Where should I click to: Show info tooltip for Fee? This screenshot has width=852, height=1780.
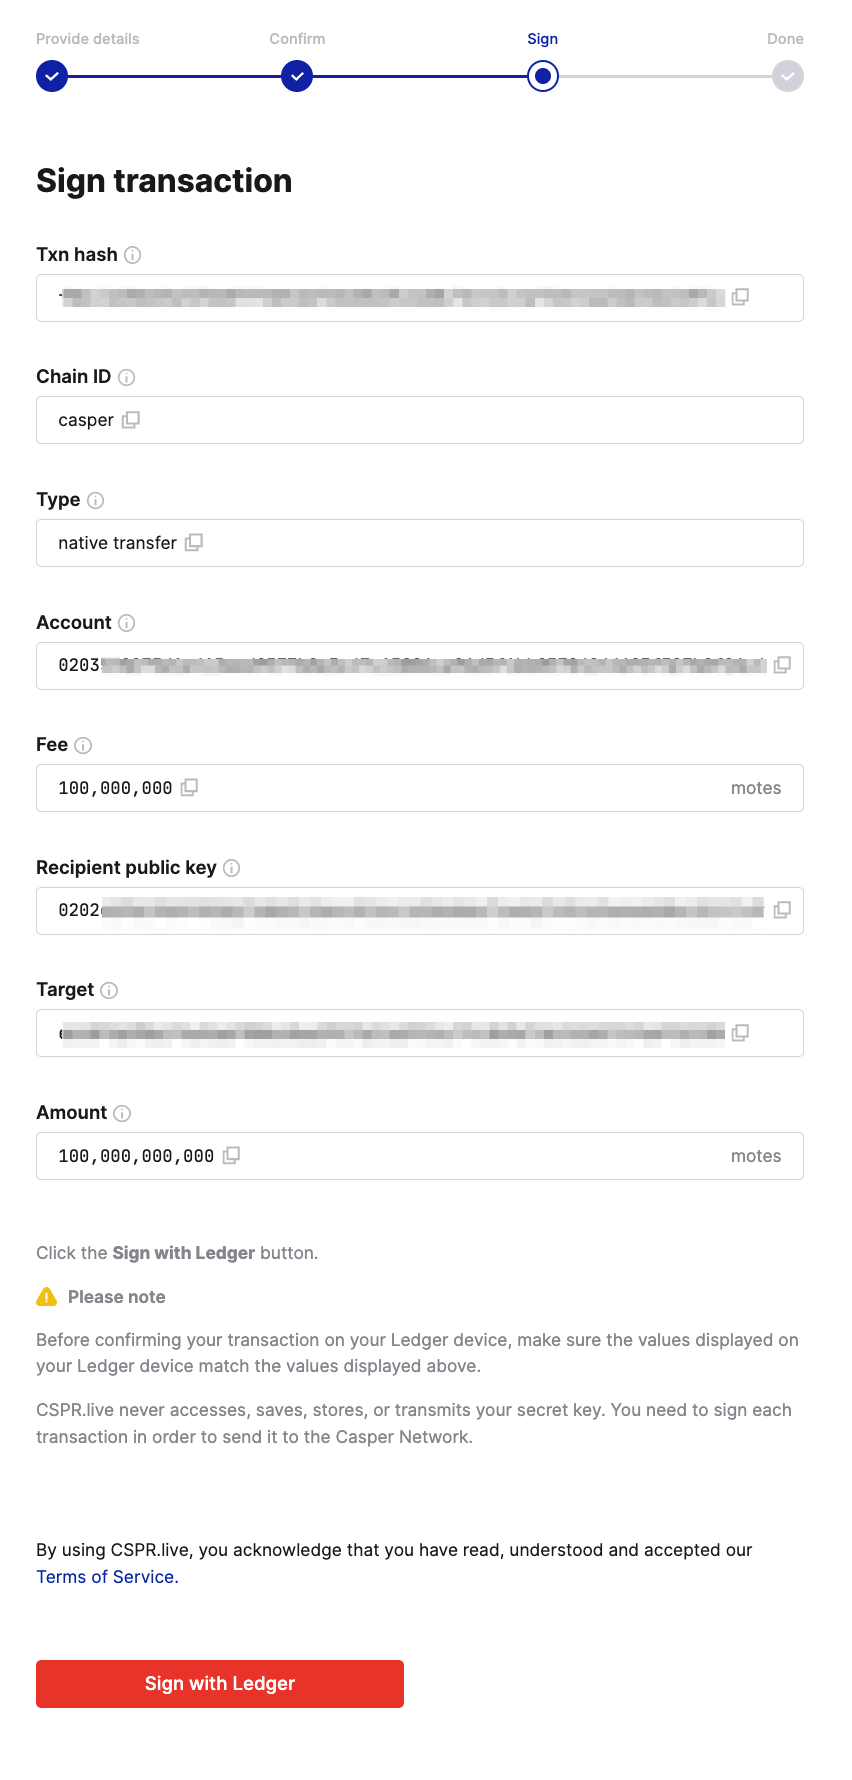pyautogui.click(x=84, y=745)
